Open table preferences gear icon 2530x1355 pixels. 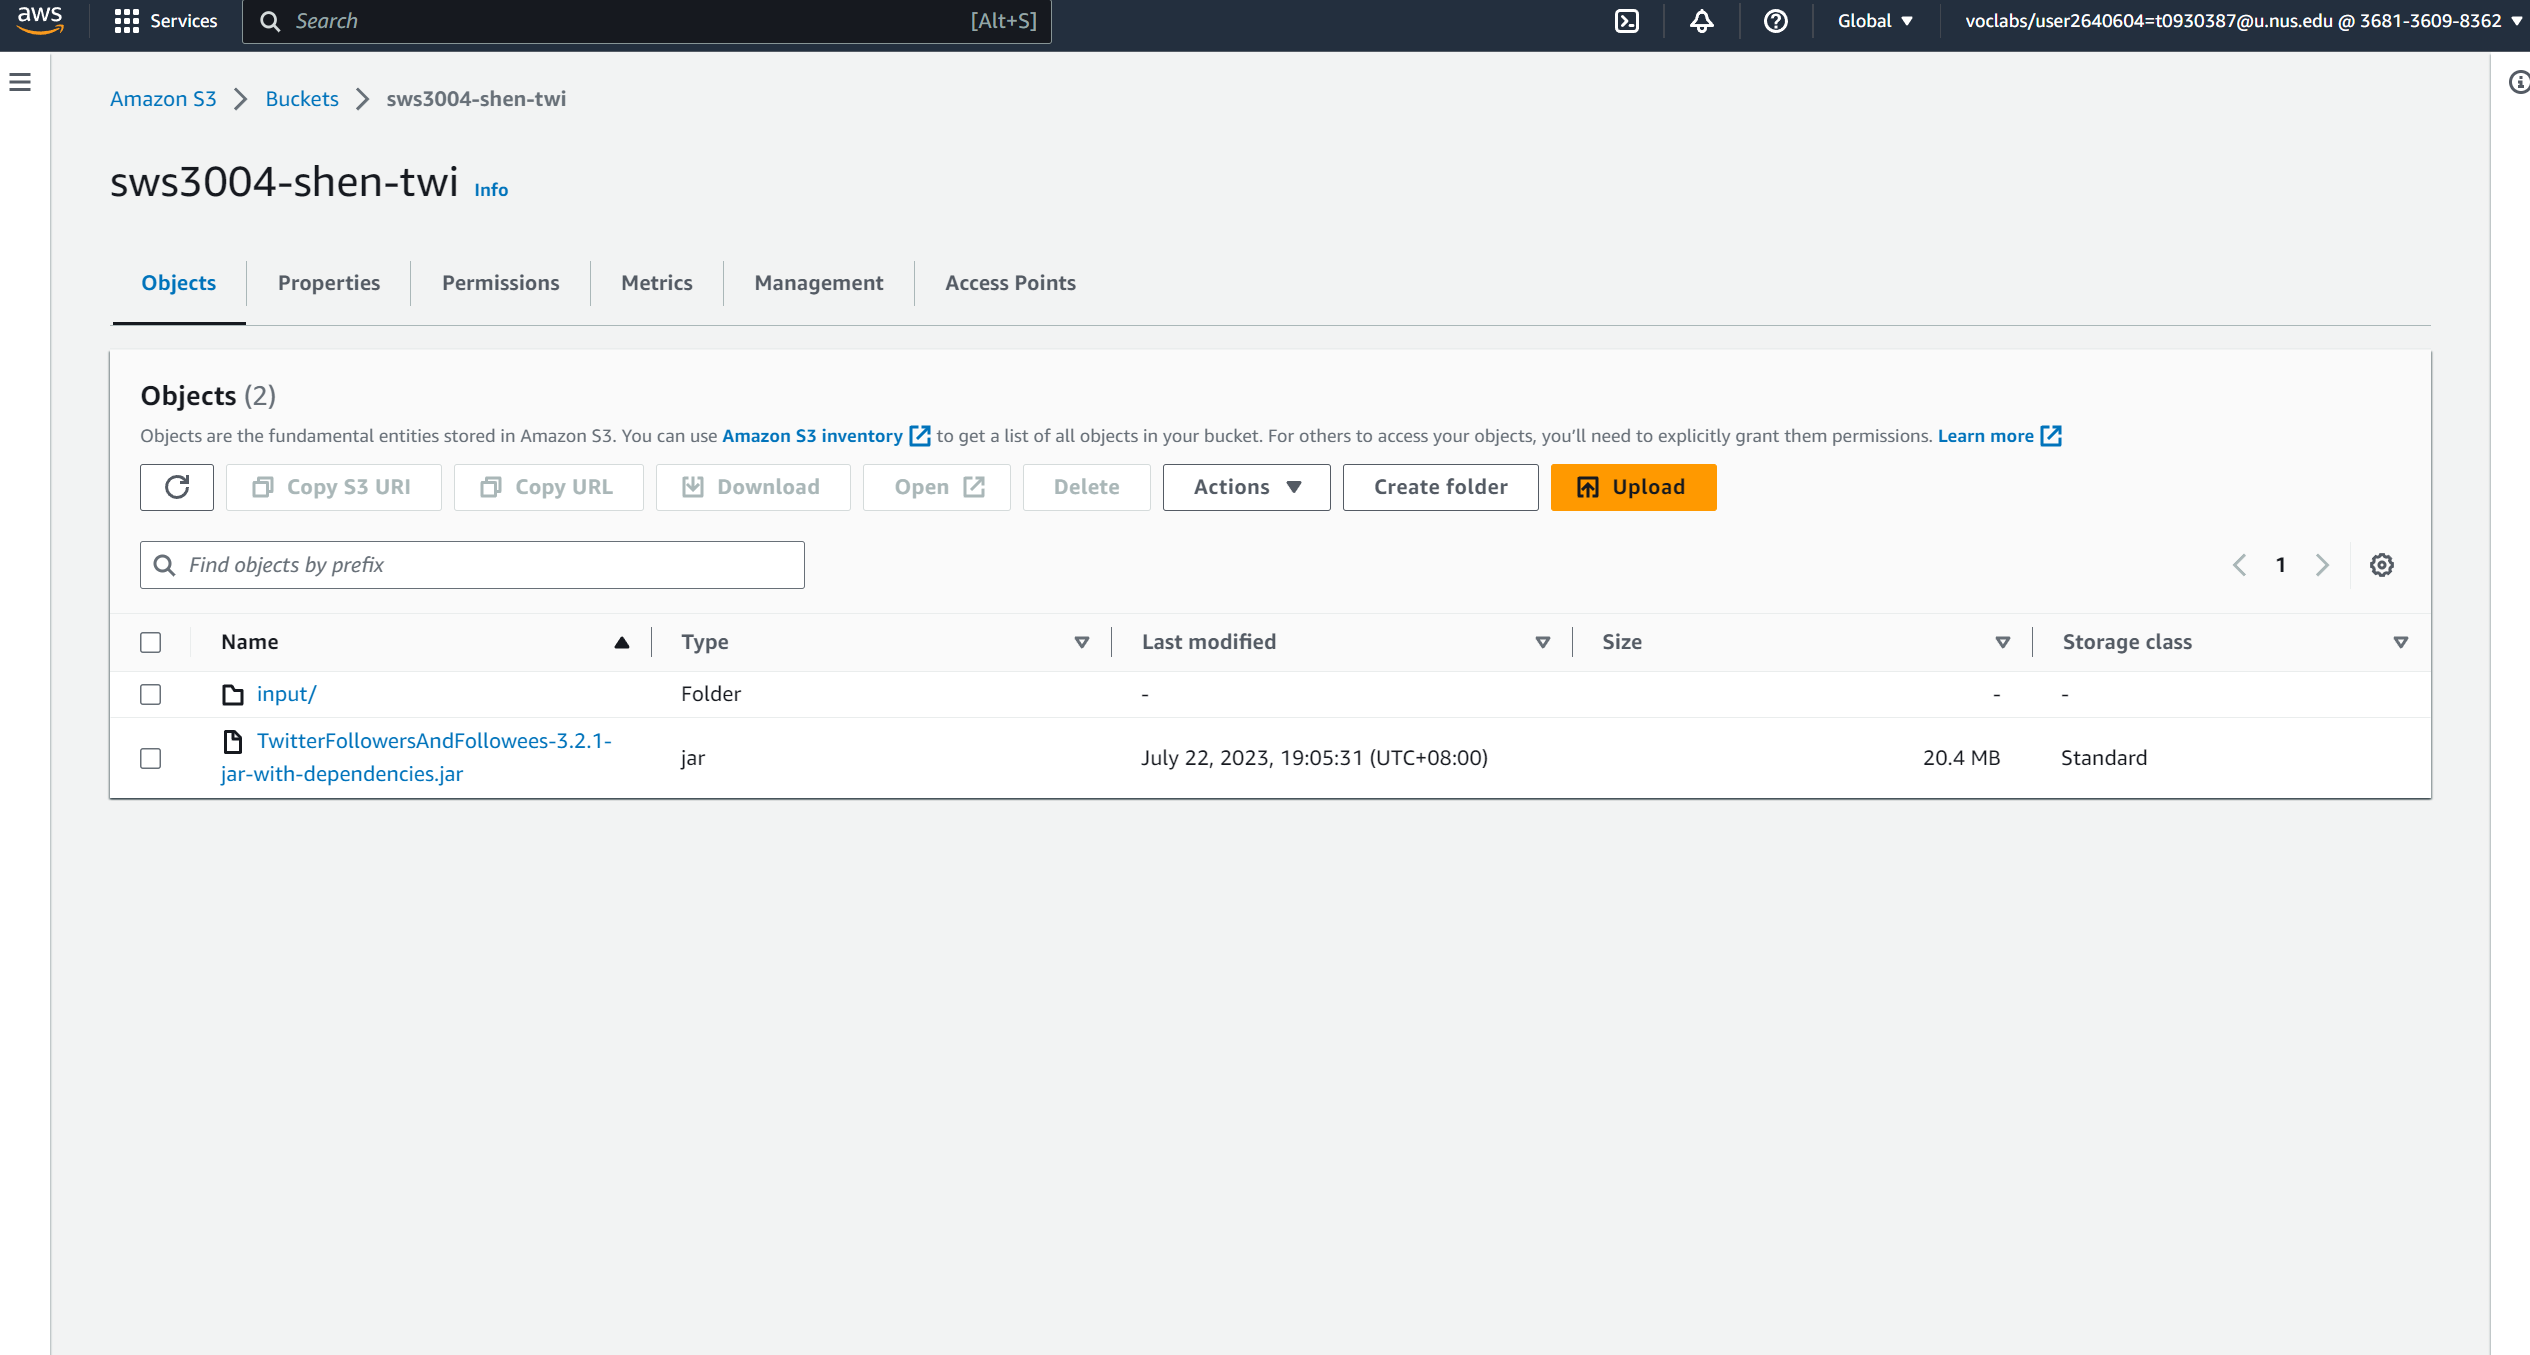(2382, 565)
